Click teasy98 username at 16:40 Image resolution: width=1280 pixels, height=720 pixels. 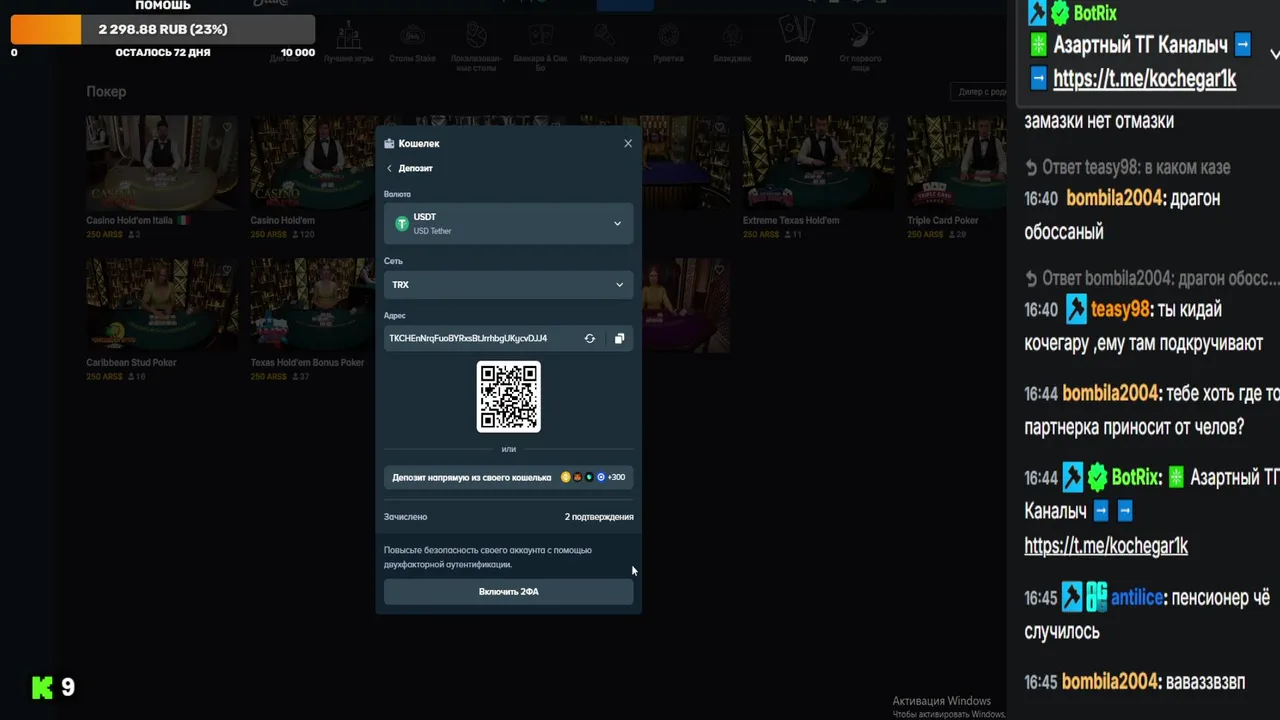click(1120, 309)
